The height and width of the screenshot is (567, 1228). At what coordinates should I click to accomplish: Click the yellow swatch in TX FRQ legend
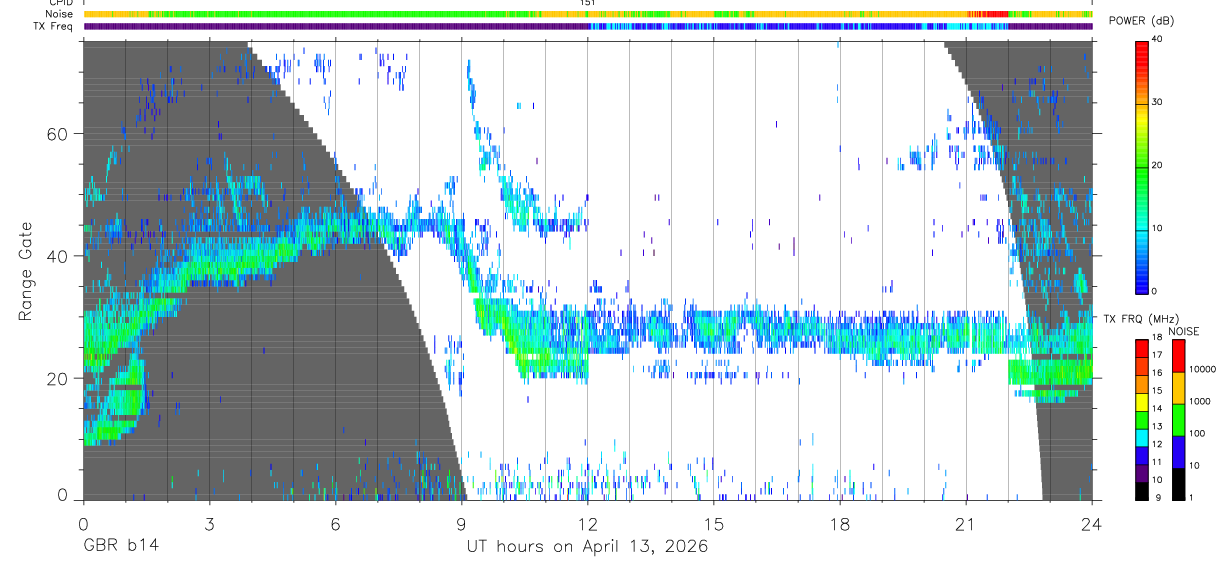1141,400
